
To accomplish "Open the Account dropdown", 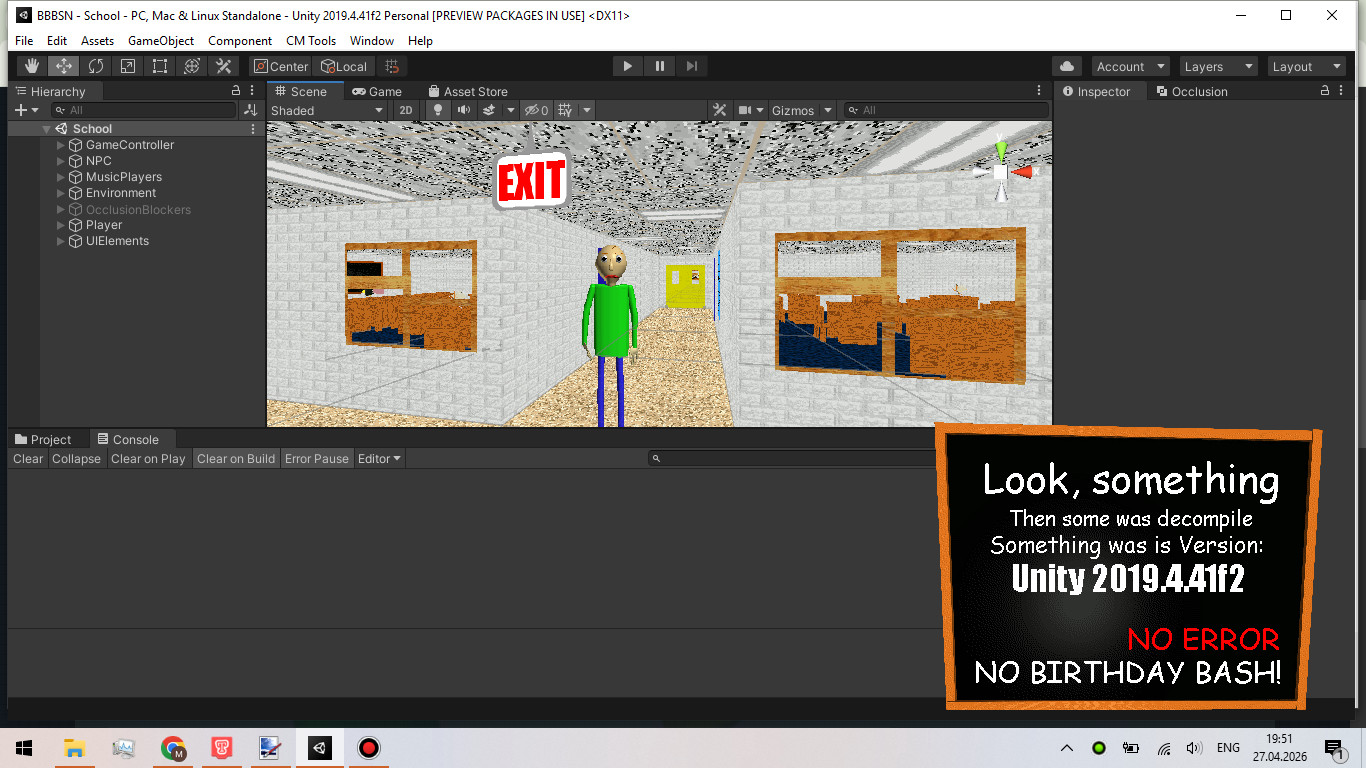I will tap(1131, 66).
